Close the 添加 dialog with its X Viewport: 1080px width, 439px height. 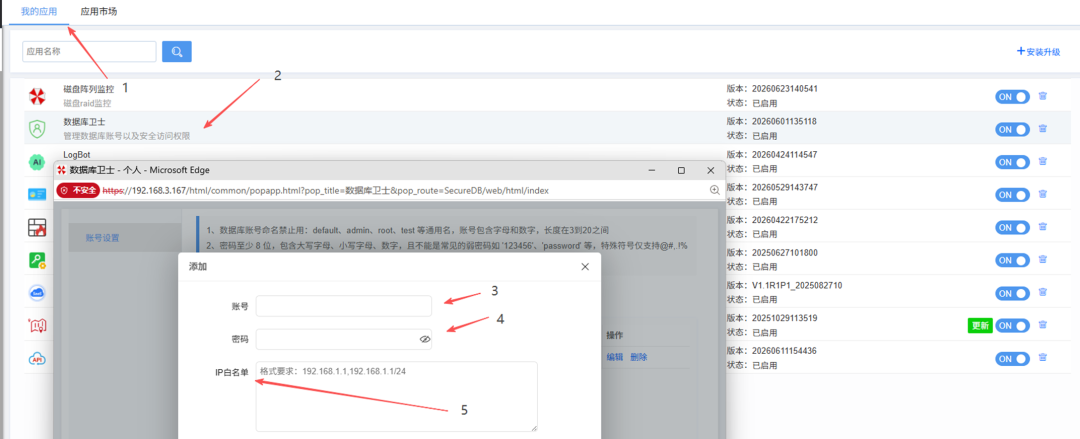(x=585, y=267)
